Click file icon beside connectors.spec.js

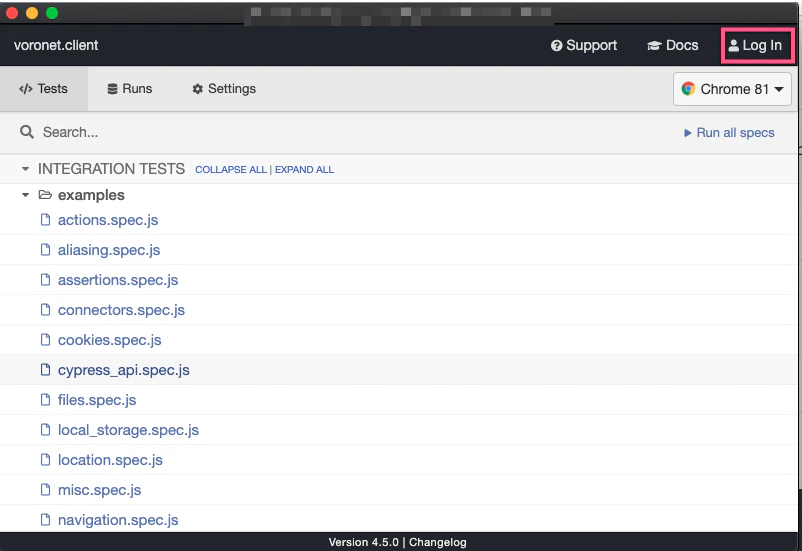(46, 310)
